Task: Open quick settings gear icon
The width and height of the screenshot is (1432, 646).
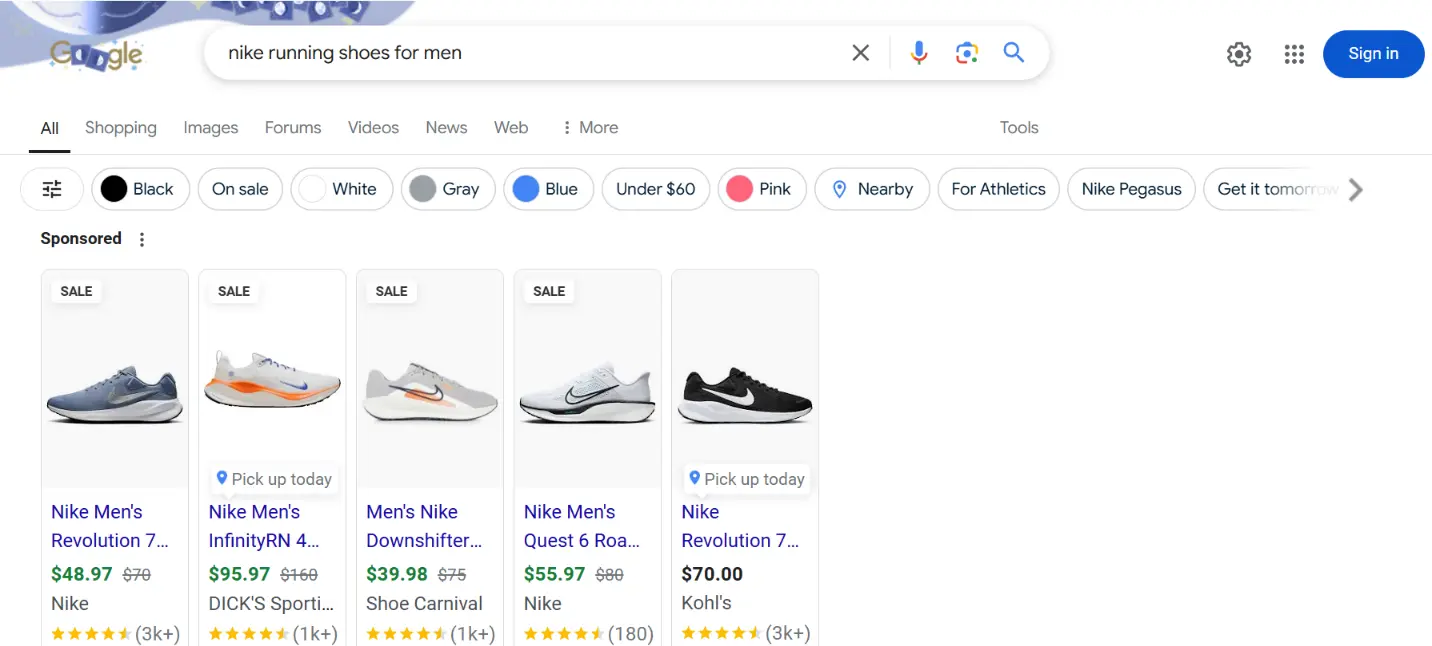Action: pos(1239,54)
